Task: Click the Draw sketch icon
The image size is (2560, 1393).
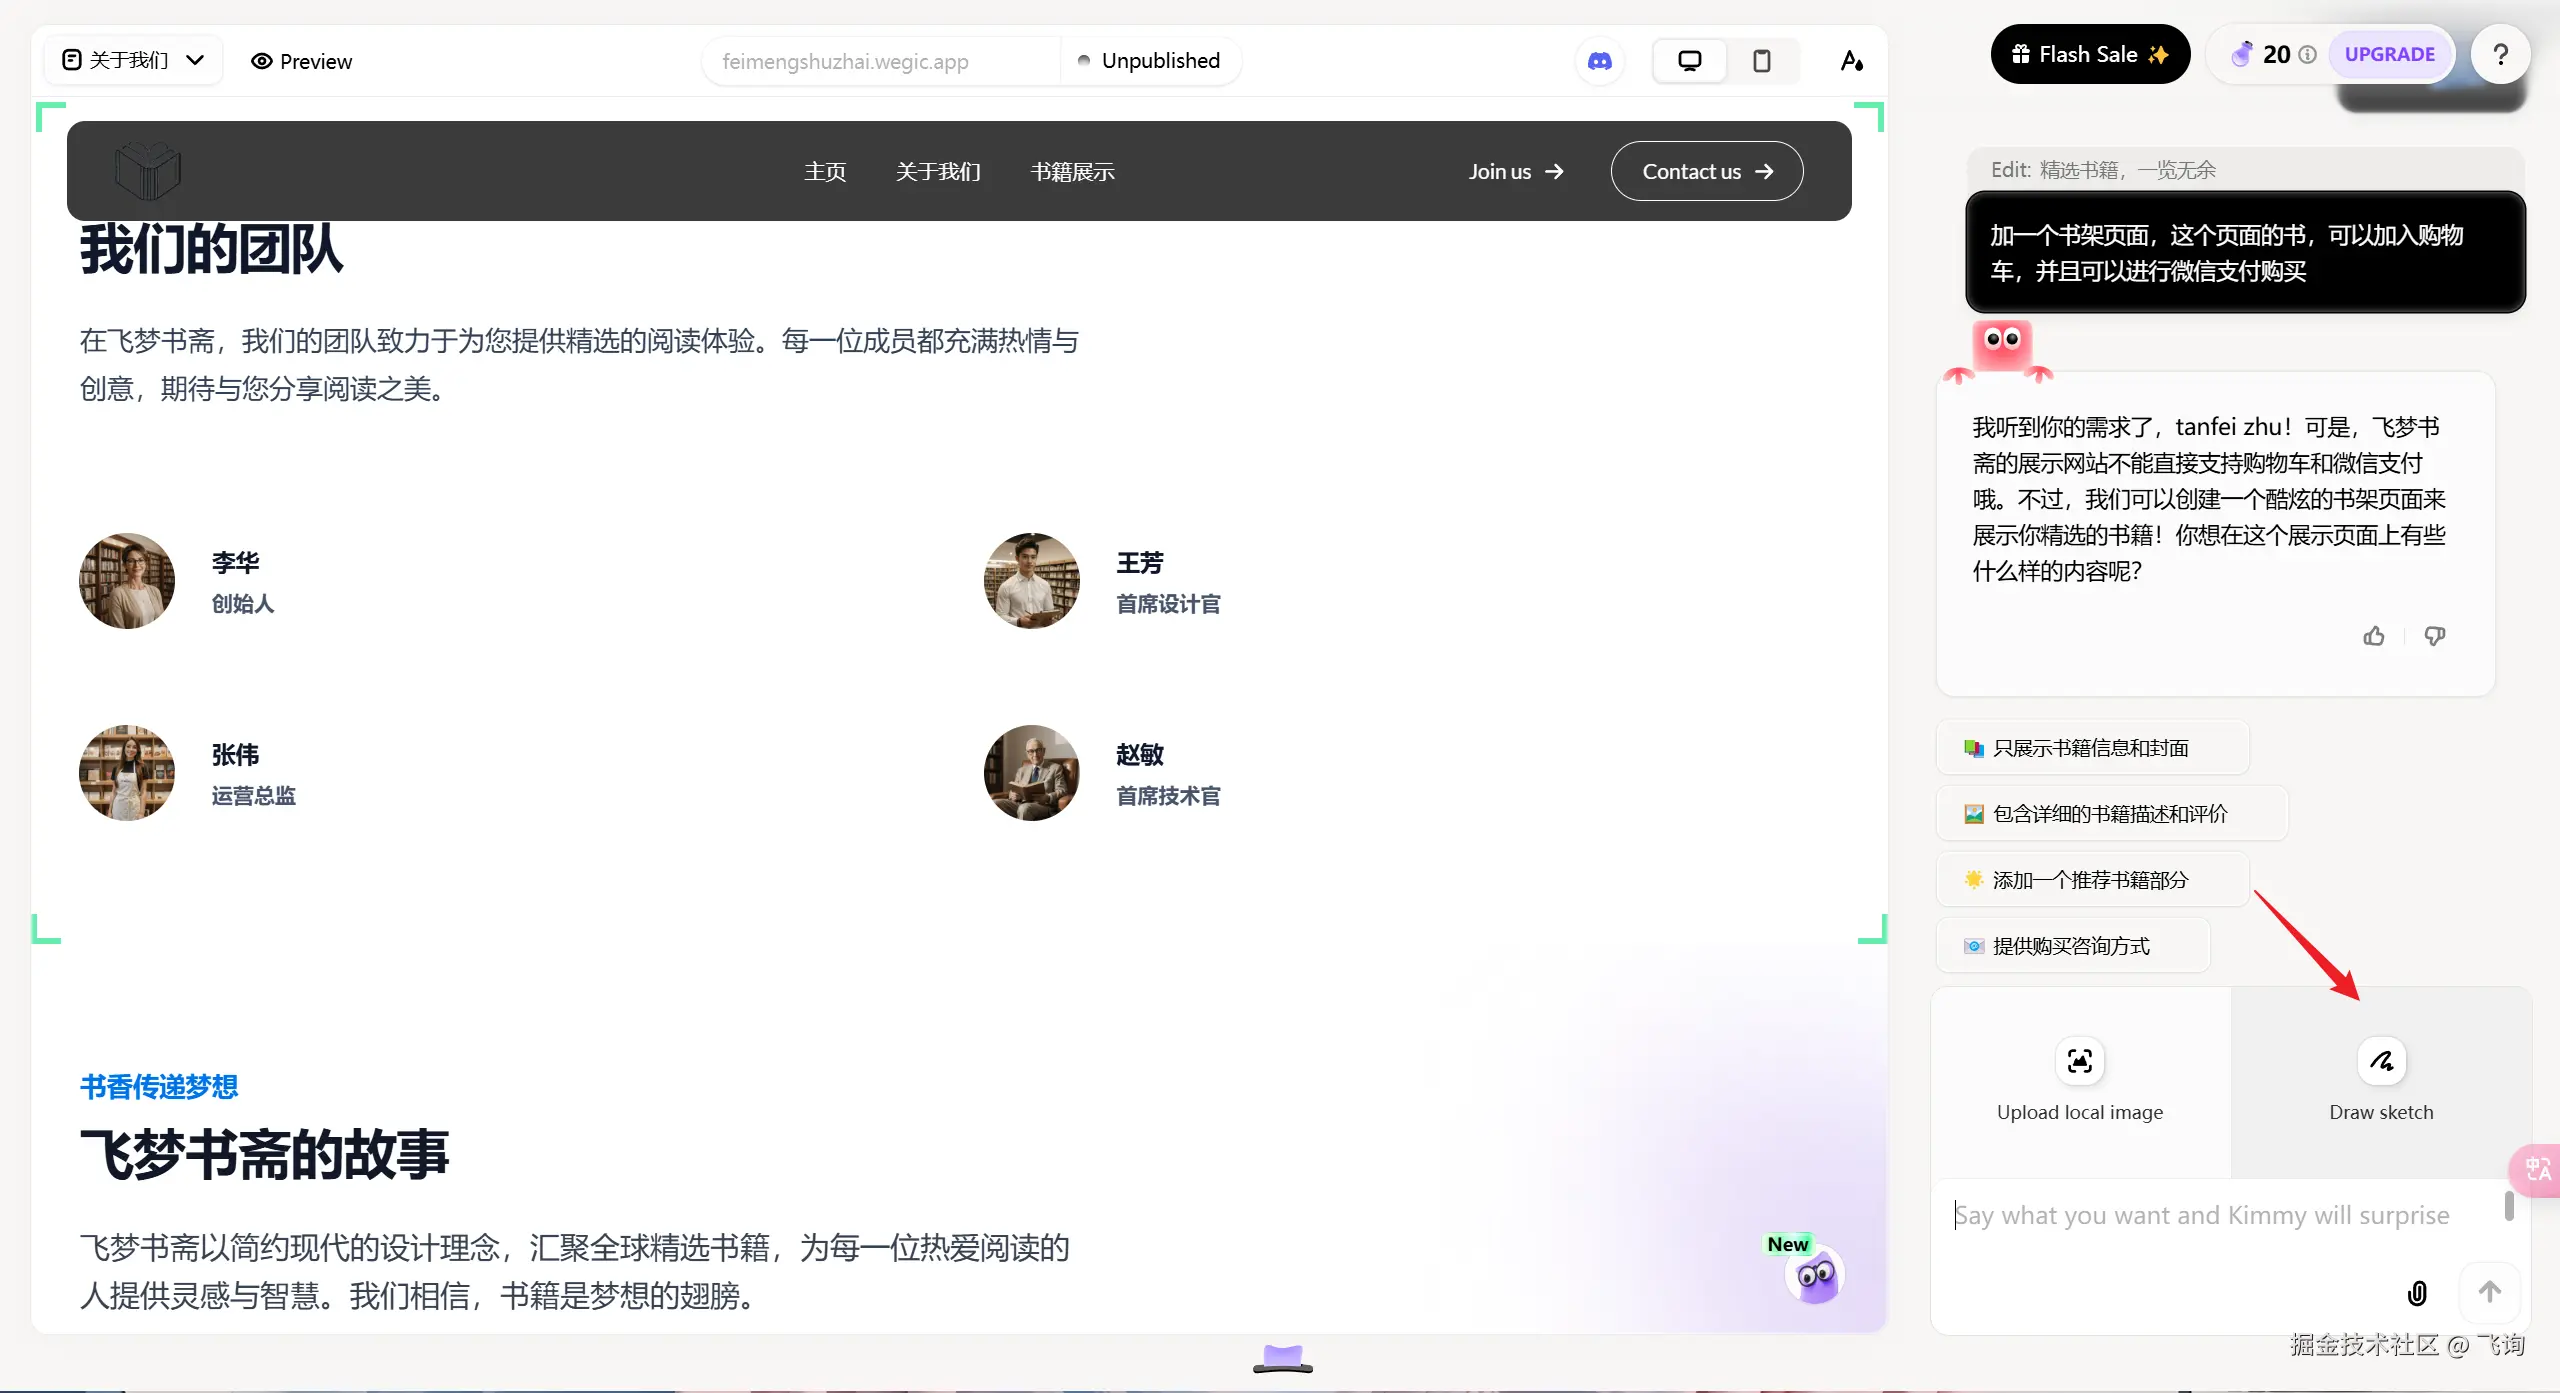Action: click(x=2381, y=1061)
